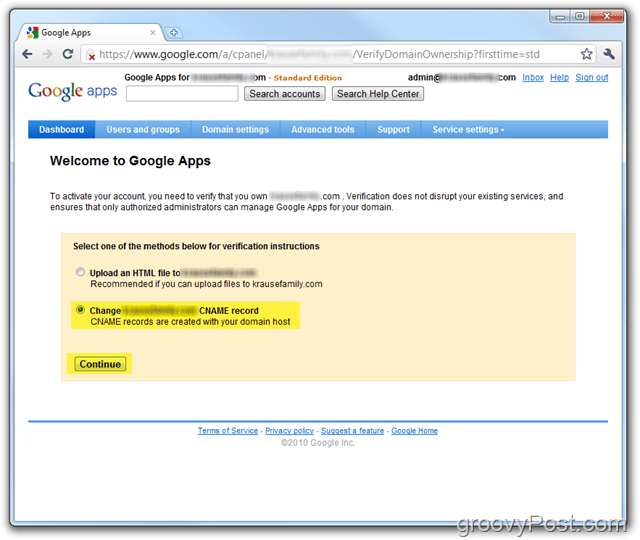Select the Google Apps browser tab
This screenshot has height=540, width=640.
(88, 33)
